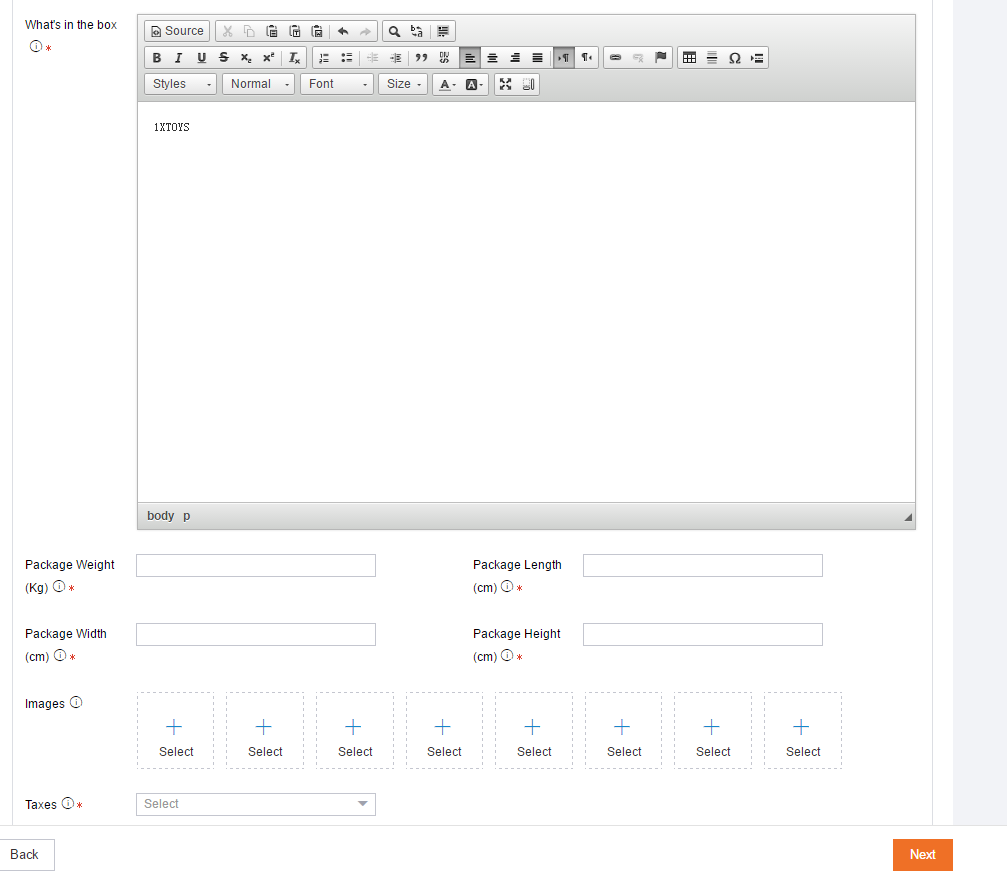The width and height of the screenshot is (1007, 877).
Task: Toggle superscript formatting
Action: coord(268,58)
